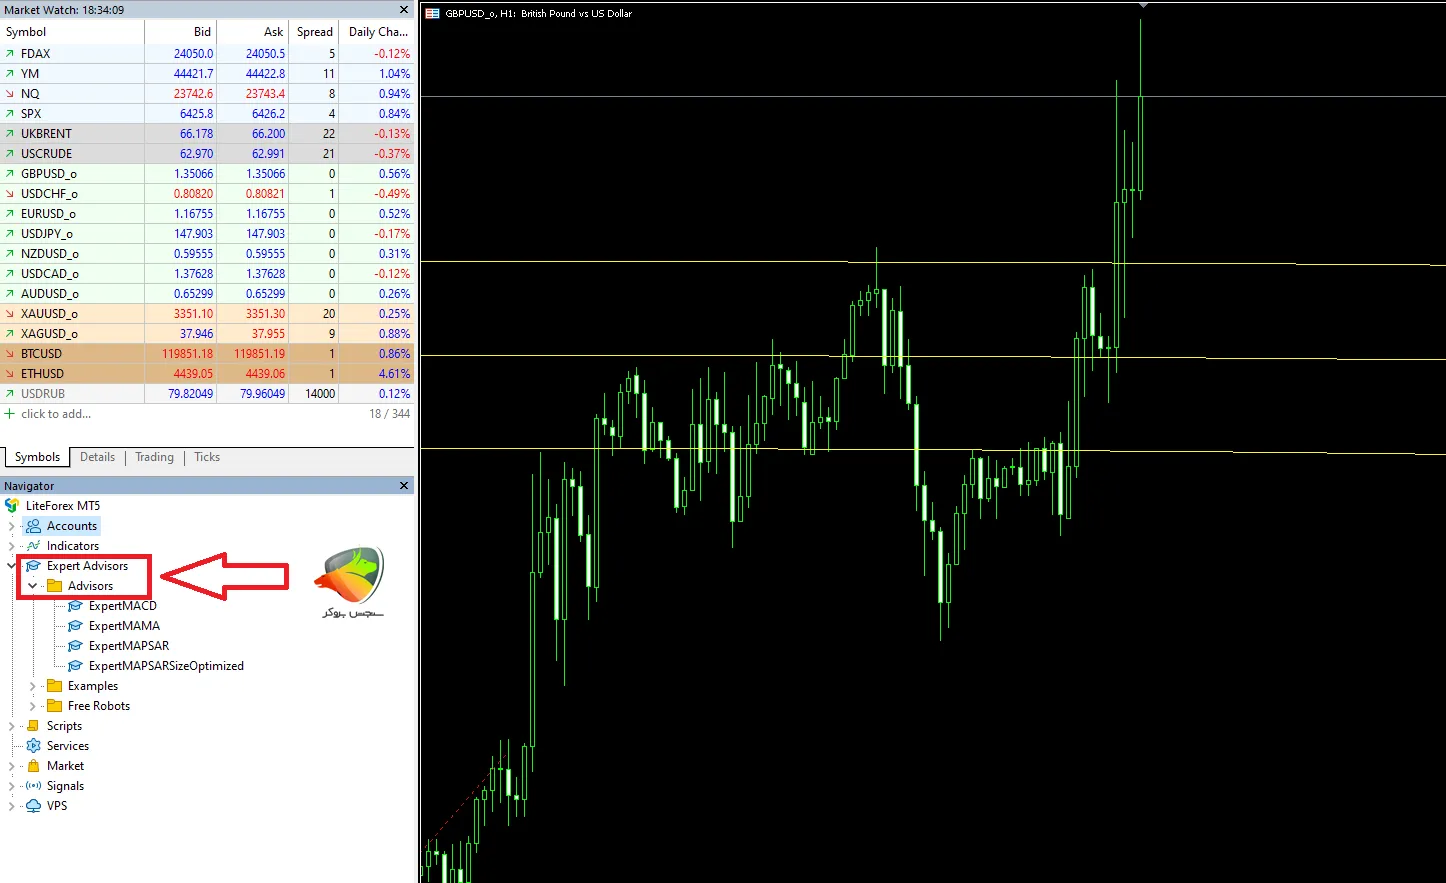
Task: Click the Services gear icon
Action: pyautogui.click(x=33, y=746)
